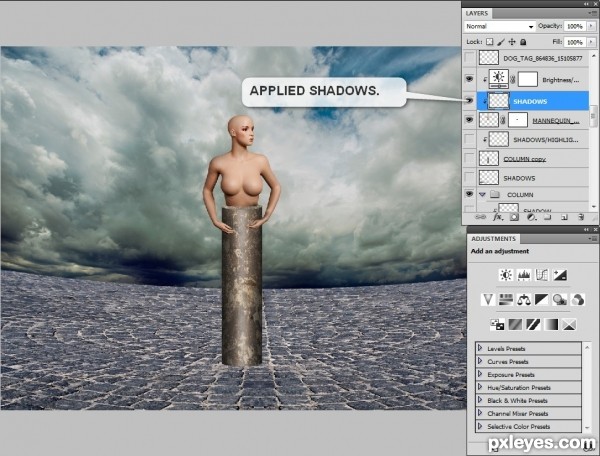The image size is (600, 456).
Task: Add a Channel Mixer adjustment
Action: point(577,299)
